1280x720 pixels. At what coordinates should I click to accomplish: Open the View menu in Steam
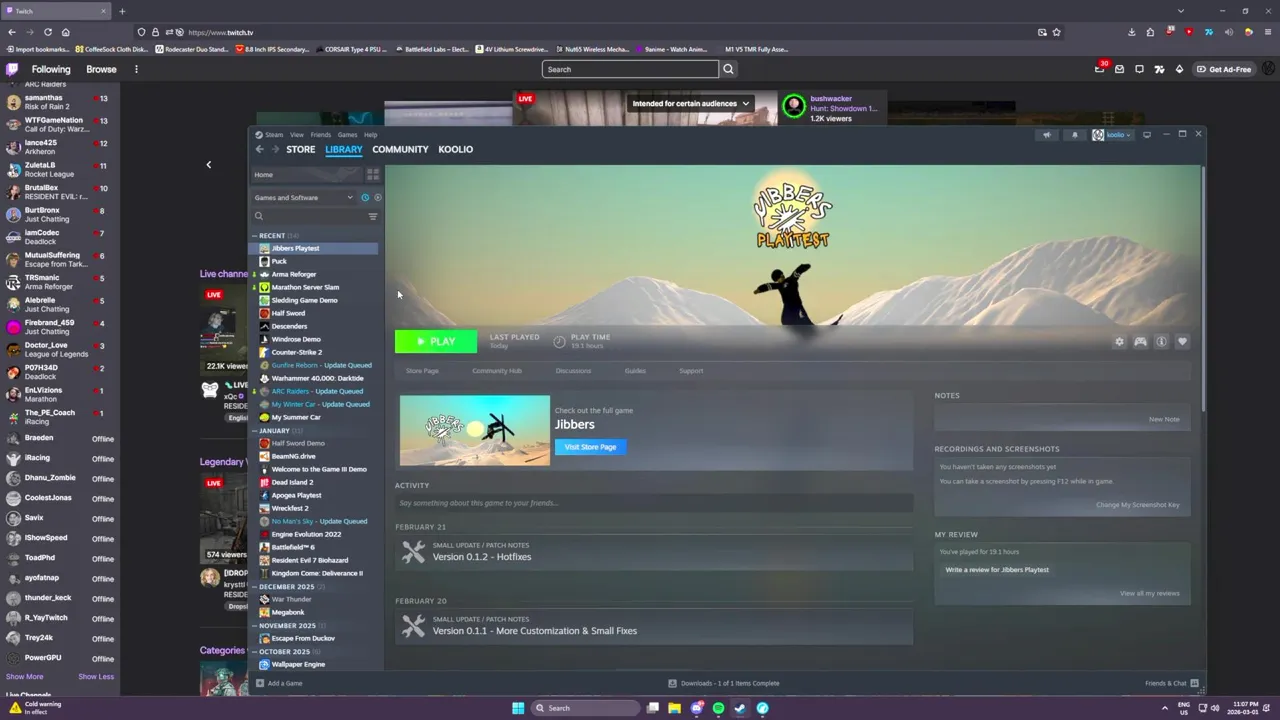click(297, 135)
